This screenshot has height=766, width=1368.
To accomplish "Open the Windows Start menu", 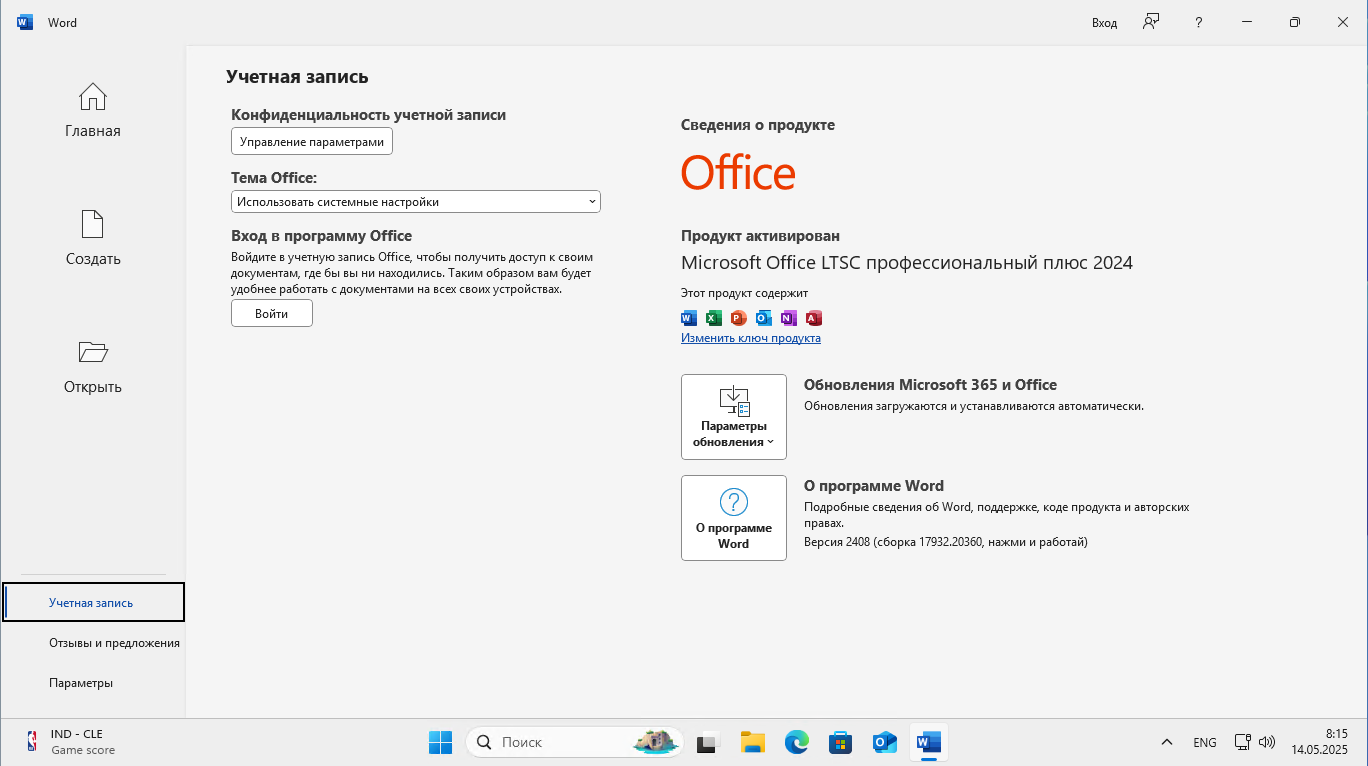I will (x=440, y=742).
